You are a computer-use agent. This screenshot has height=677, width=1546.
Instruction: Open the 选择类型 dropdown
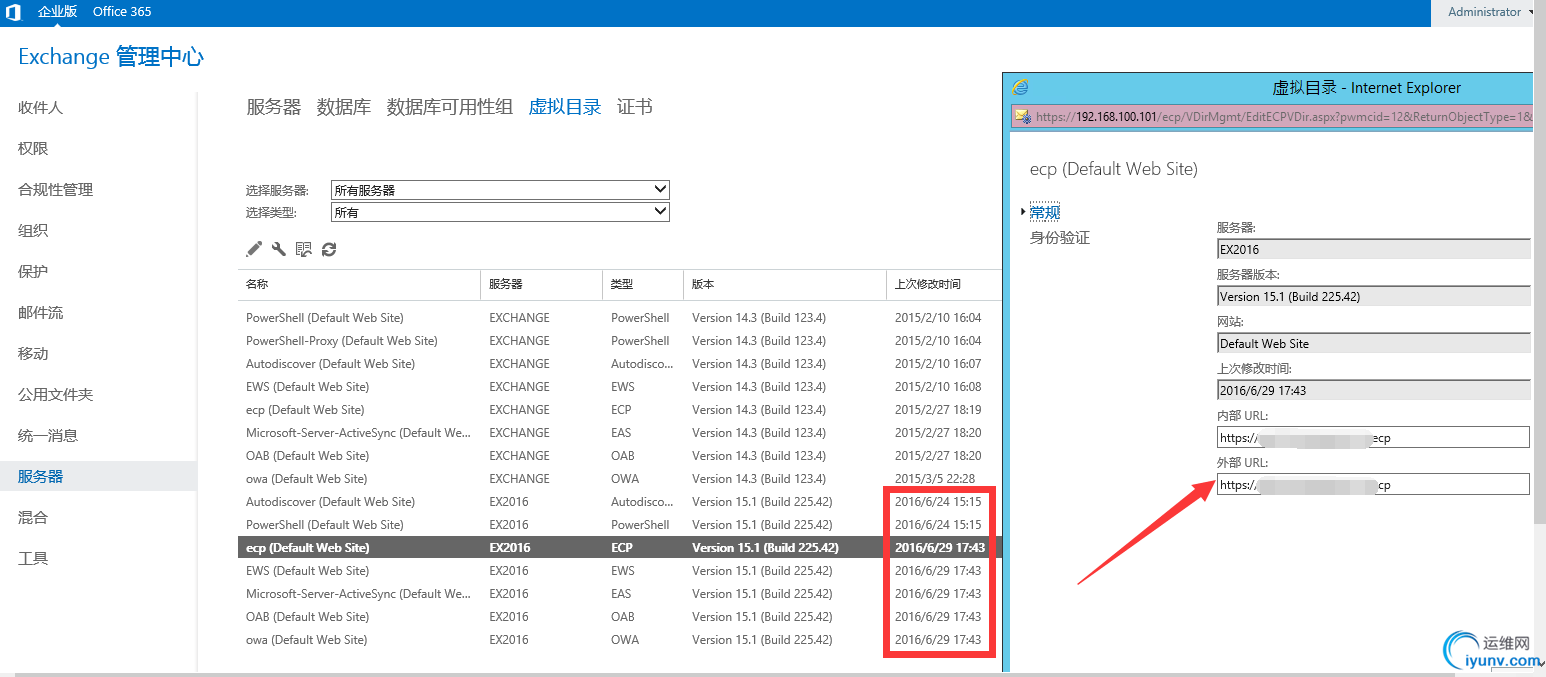(500, 212)
